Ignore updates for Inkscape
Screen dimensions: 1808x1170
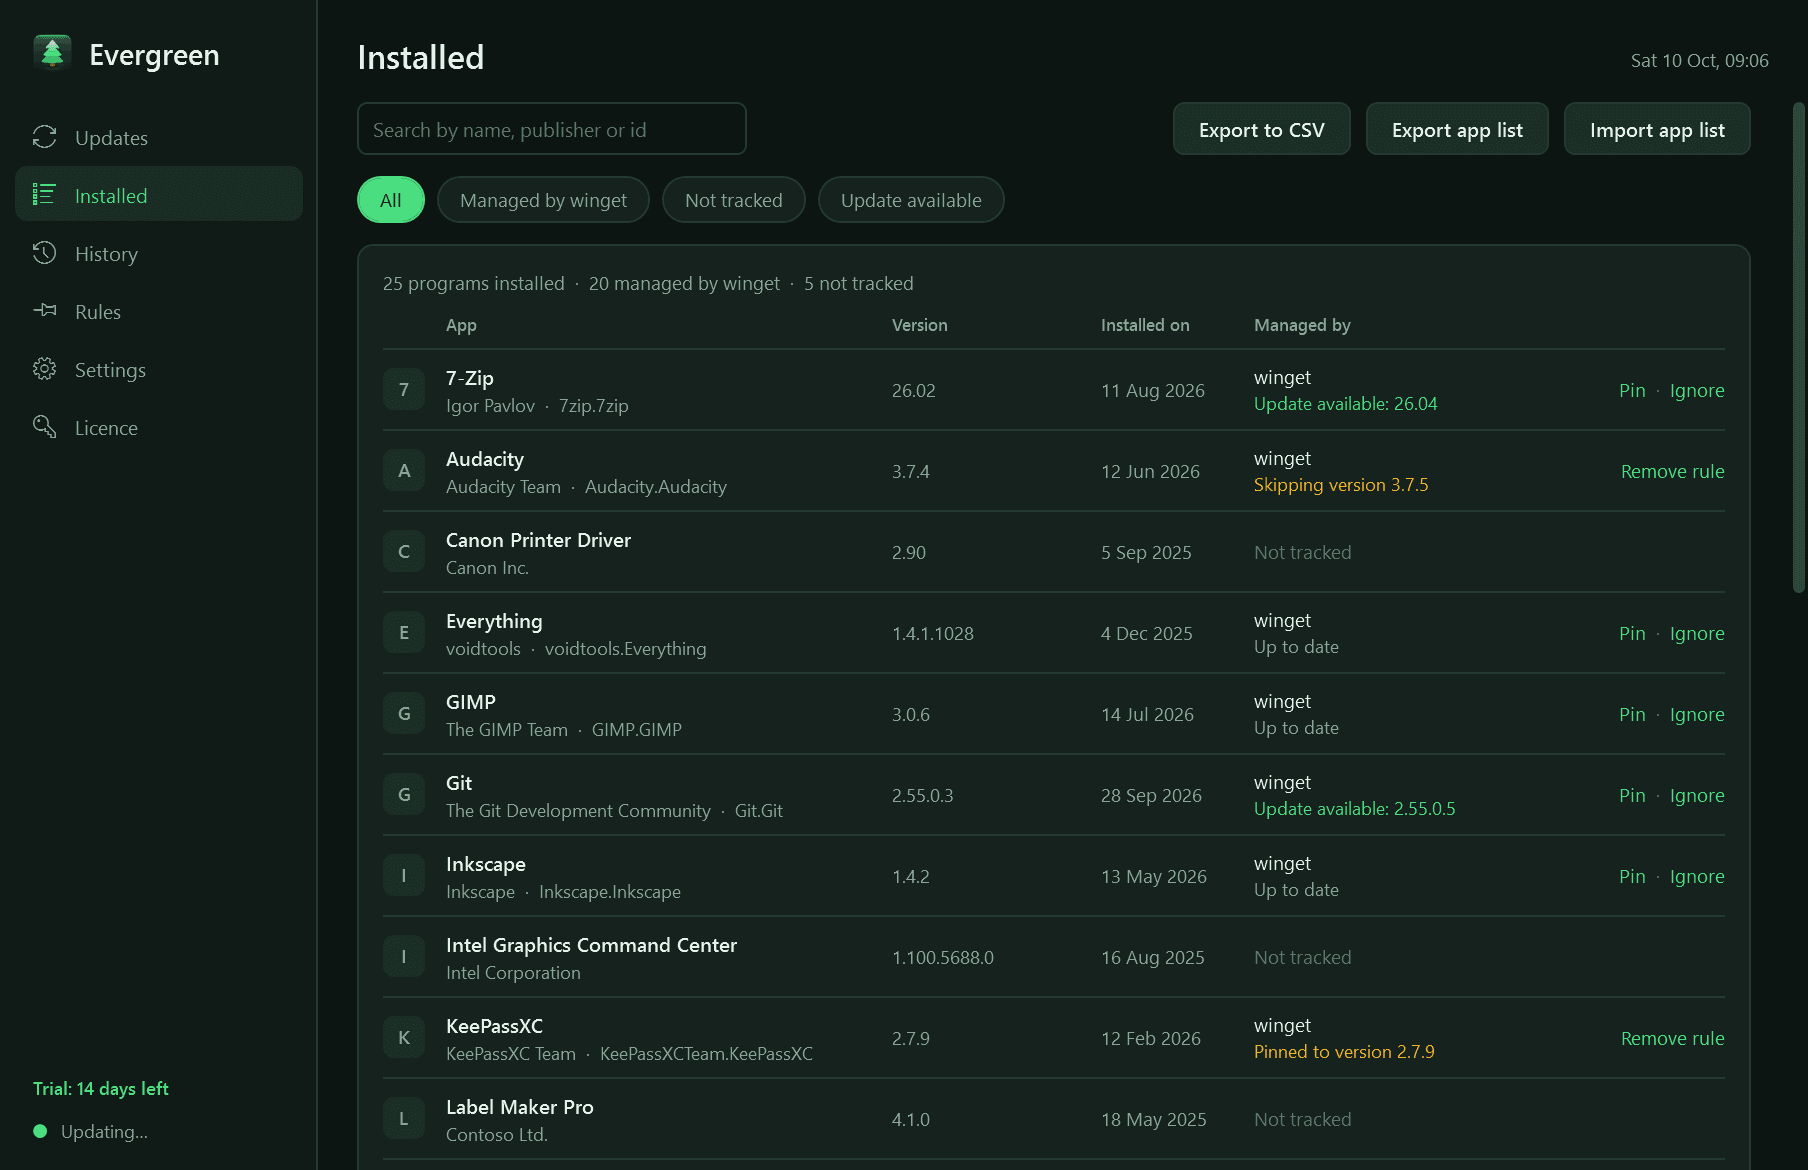(1697, 876)
